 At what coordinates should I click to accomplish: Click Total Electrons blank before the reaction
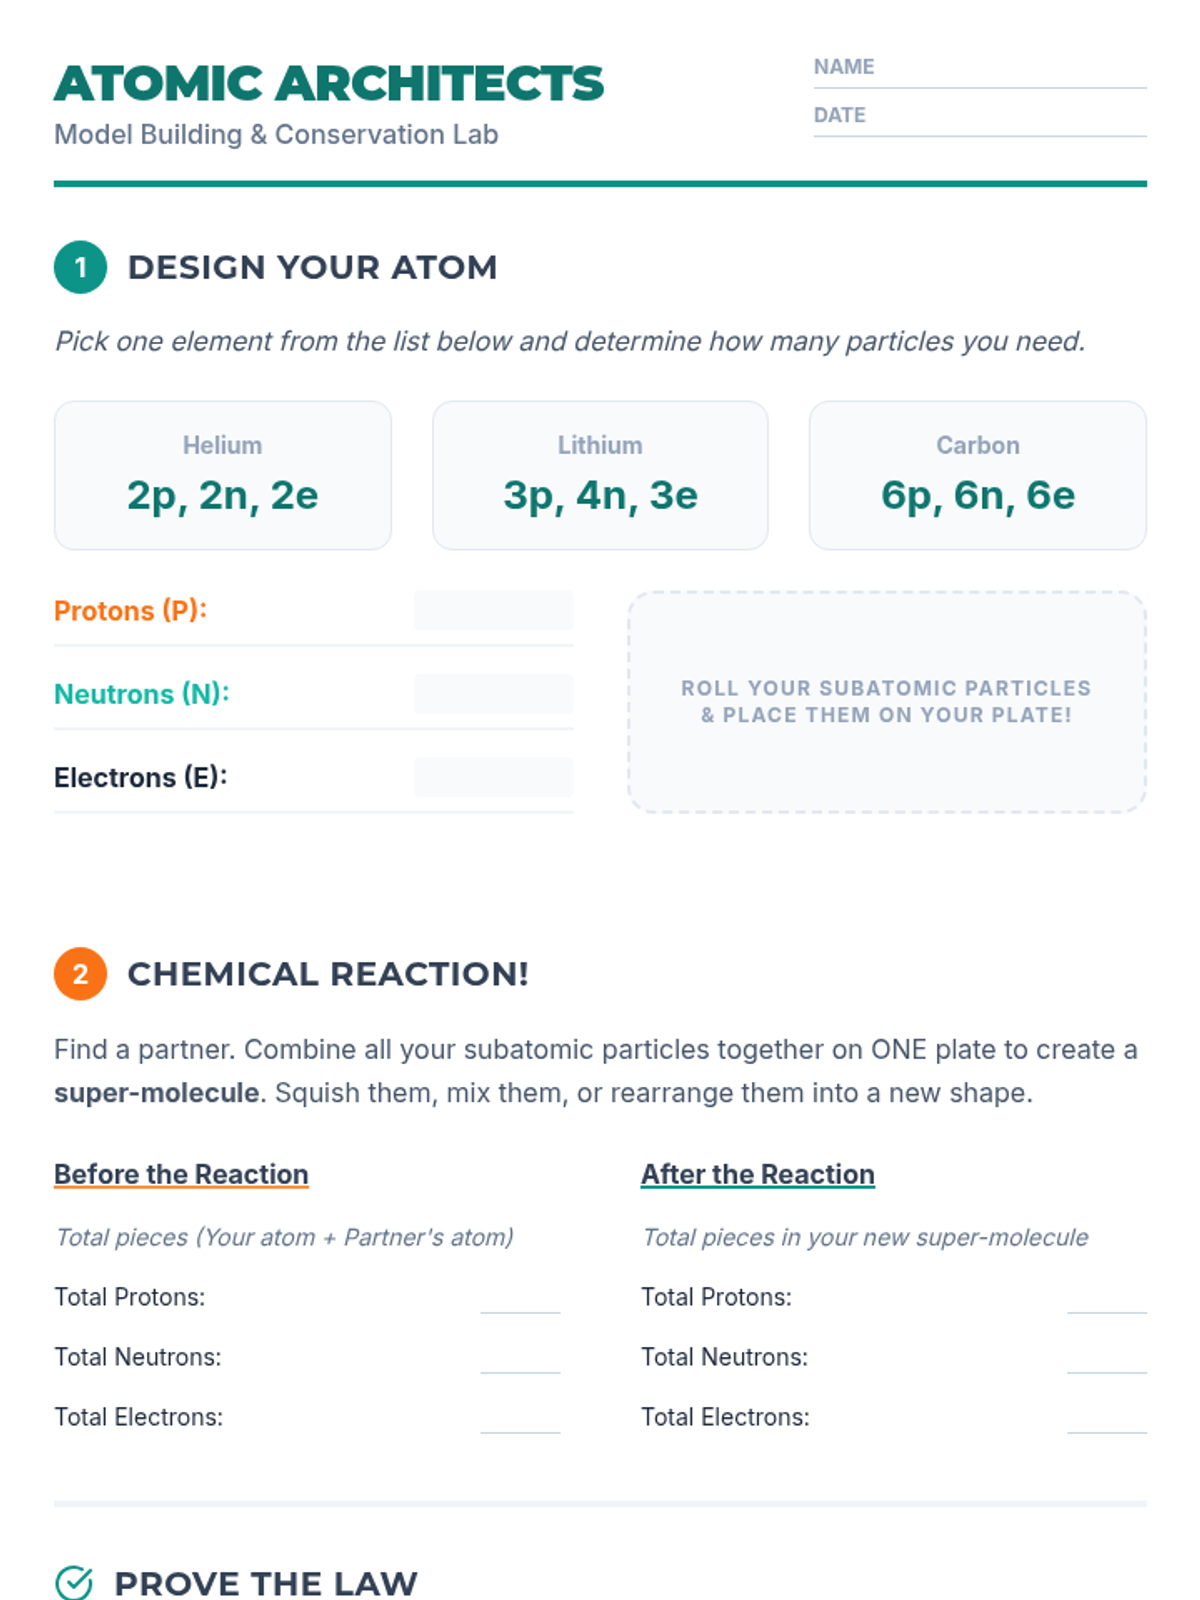(x=520, y=1419)
